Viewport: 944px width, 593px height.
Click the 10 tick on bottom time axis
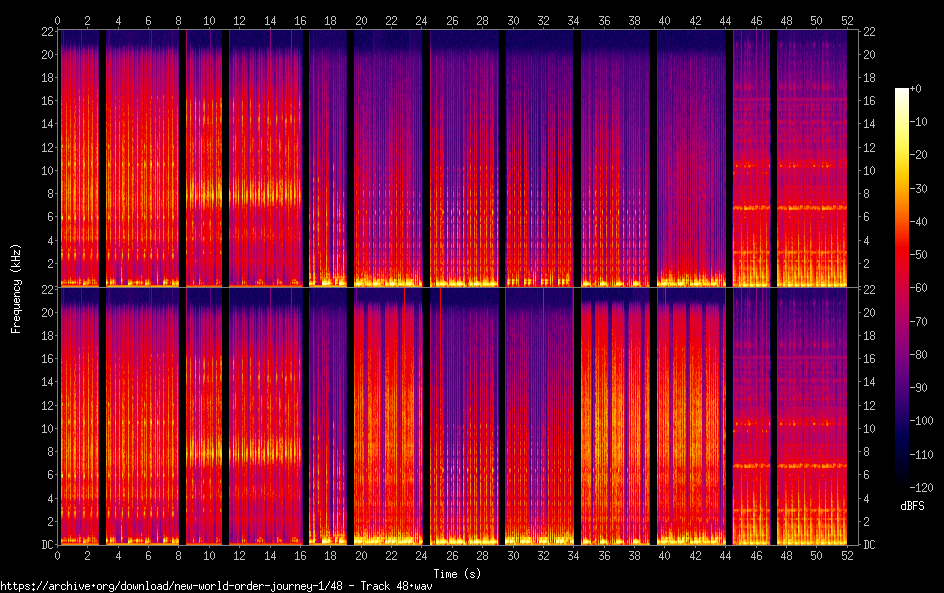click(210, 555)
